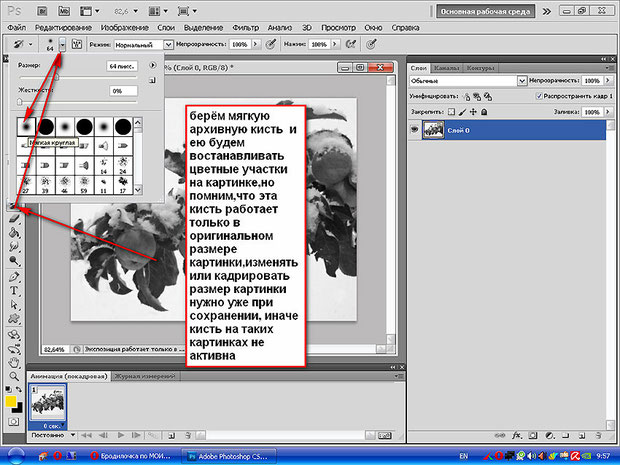Select the Мягкая круглая brush preset thumbnail
Viewport: 620px width, 465px height.
[26, 127]
